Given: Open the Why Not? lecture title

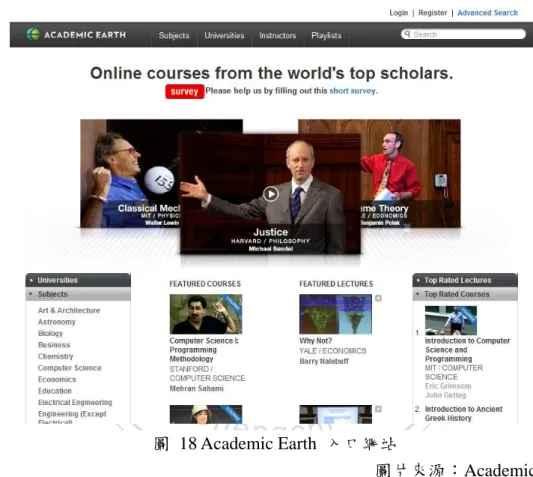Looking at the screenshot, I should pos(315,341).
